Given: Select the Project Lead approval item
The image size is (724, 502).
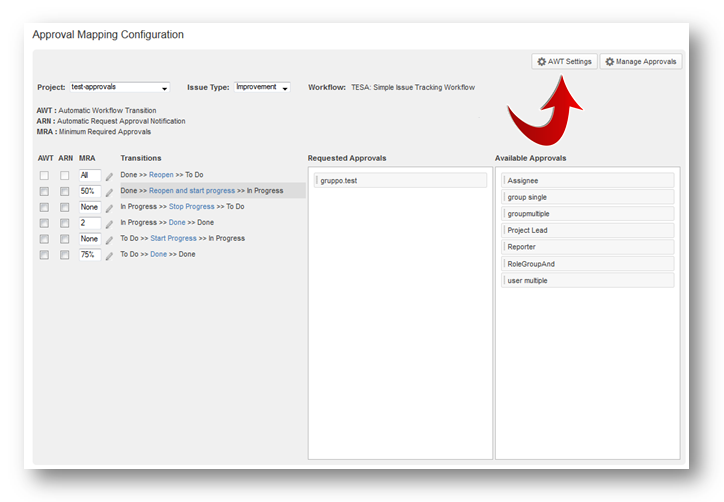Looking at the screenshot, I should 589,230.
